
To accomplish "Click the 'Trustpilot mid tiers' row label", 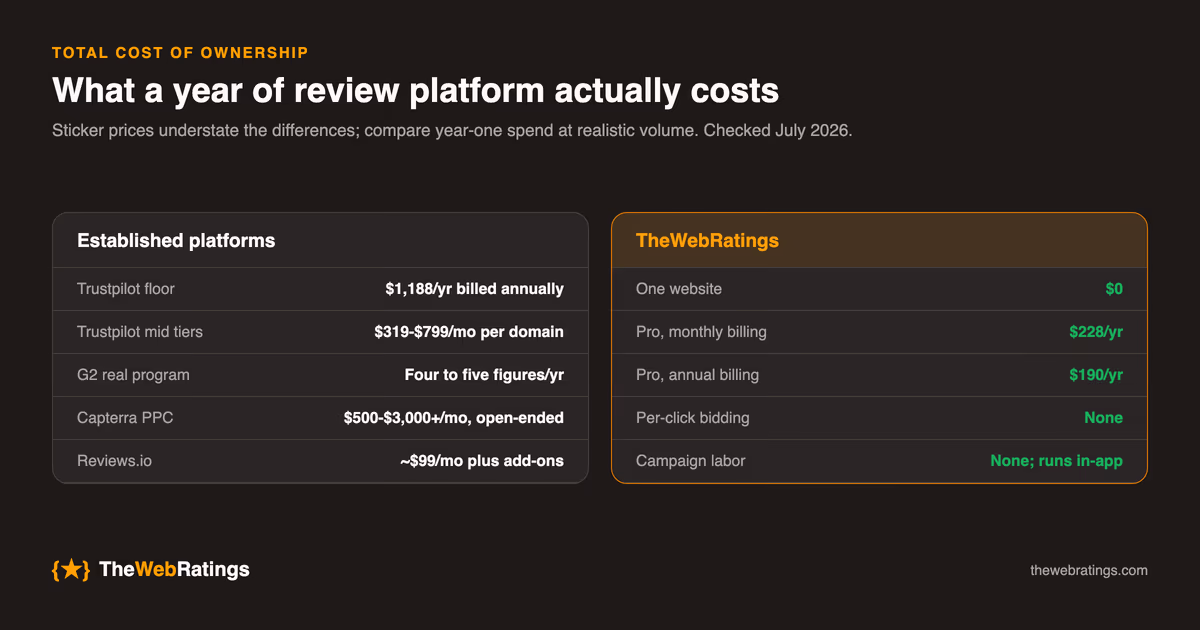I will point(140,332).
